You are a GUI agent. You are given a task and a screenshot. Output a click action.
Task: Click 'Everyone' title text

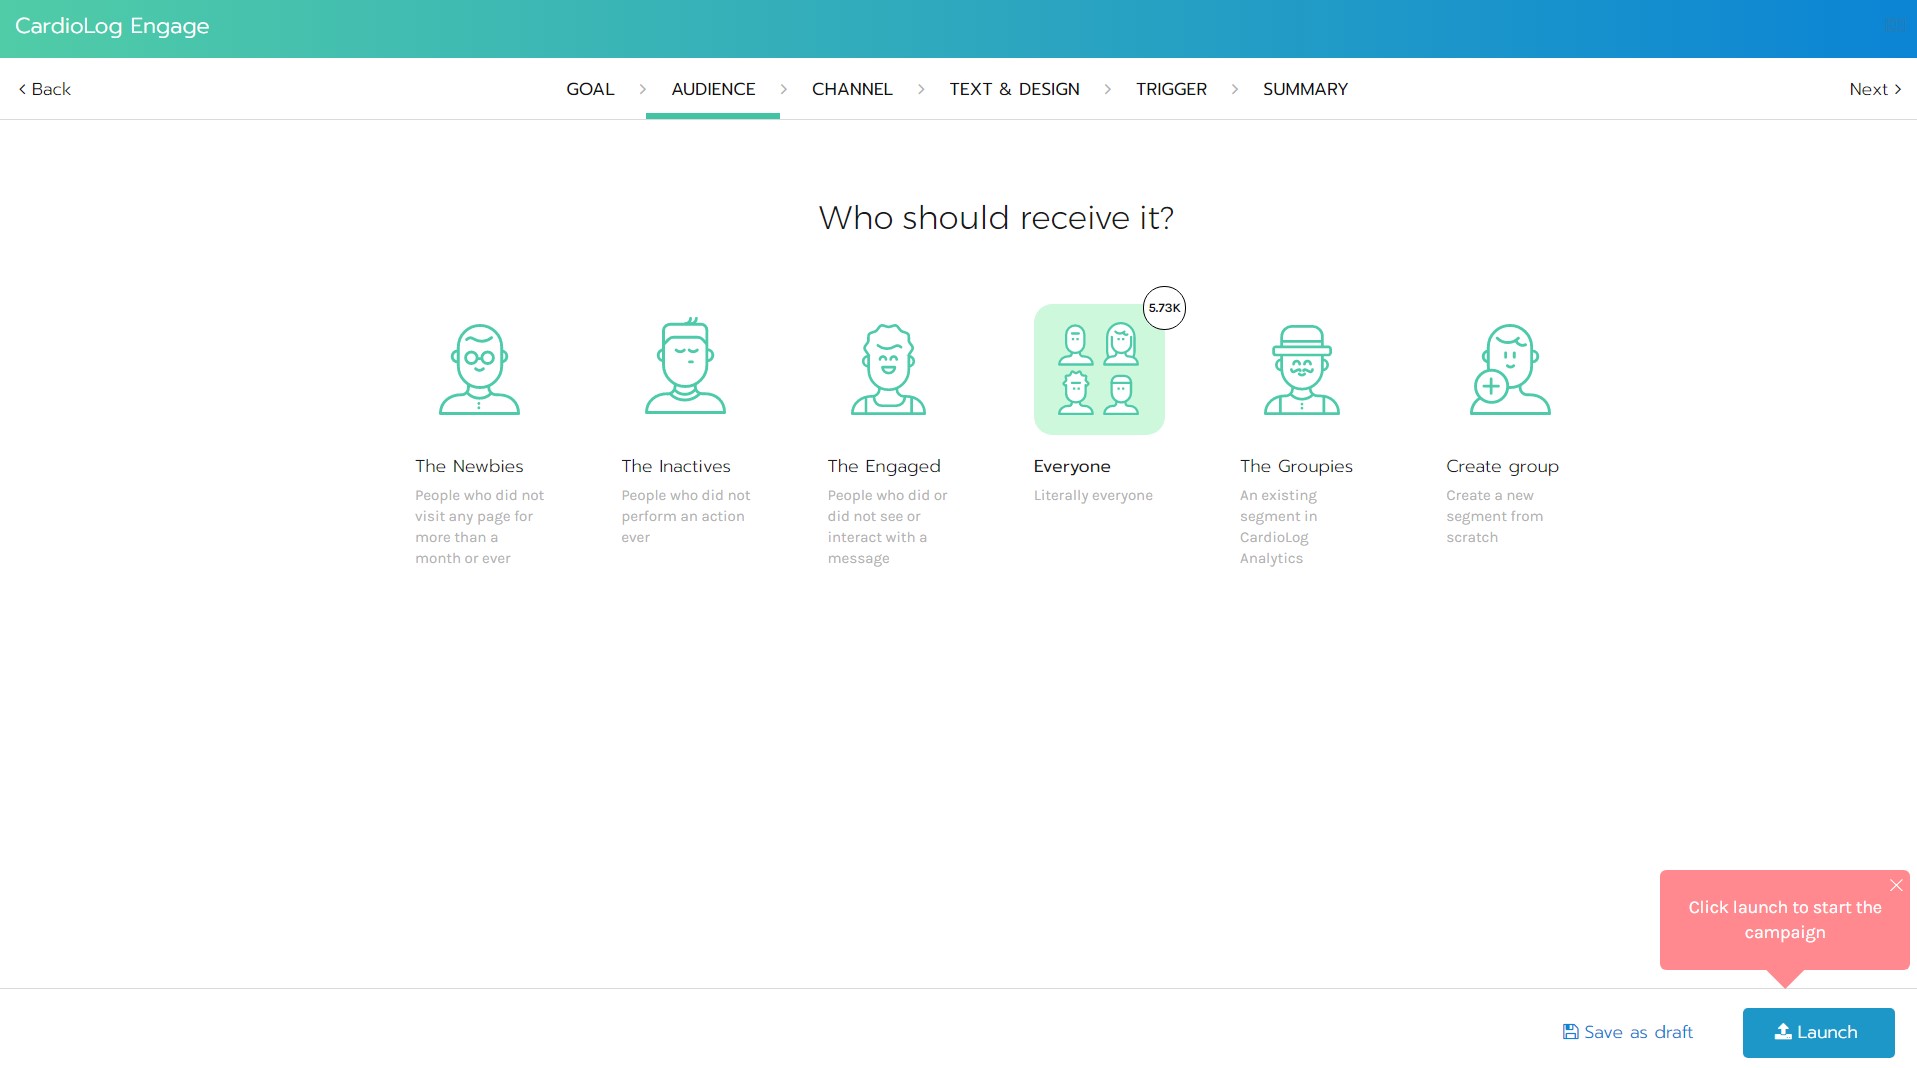point(1072,466)
